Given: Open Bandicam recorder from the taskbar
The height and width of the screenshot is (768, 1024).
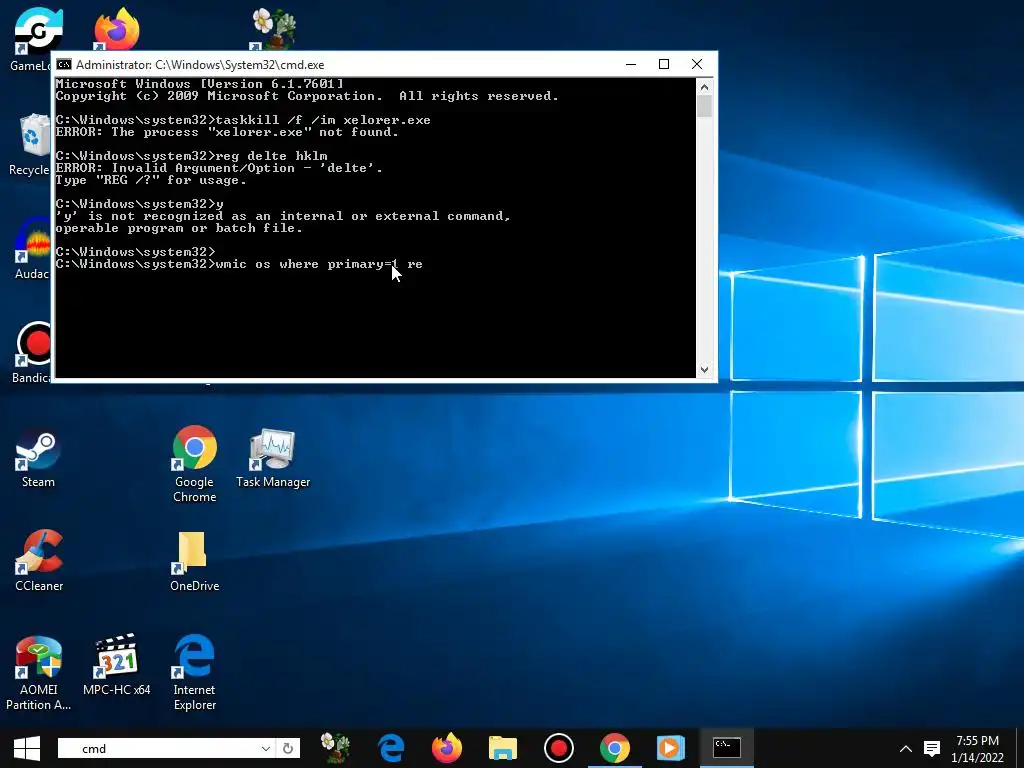Looking at the screenshot, I should [558, 748].
